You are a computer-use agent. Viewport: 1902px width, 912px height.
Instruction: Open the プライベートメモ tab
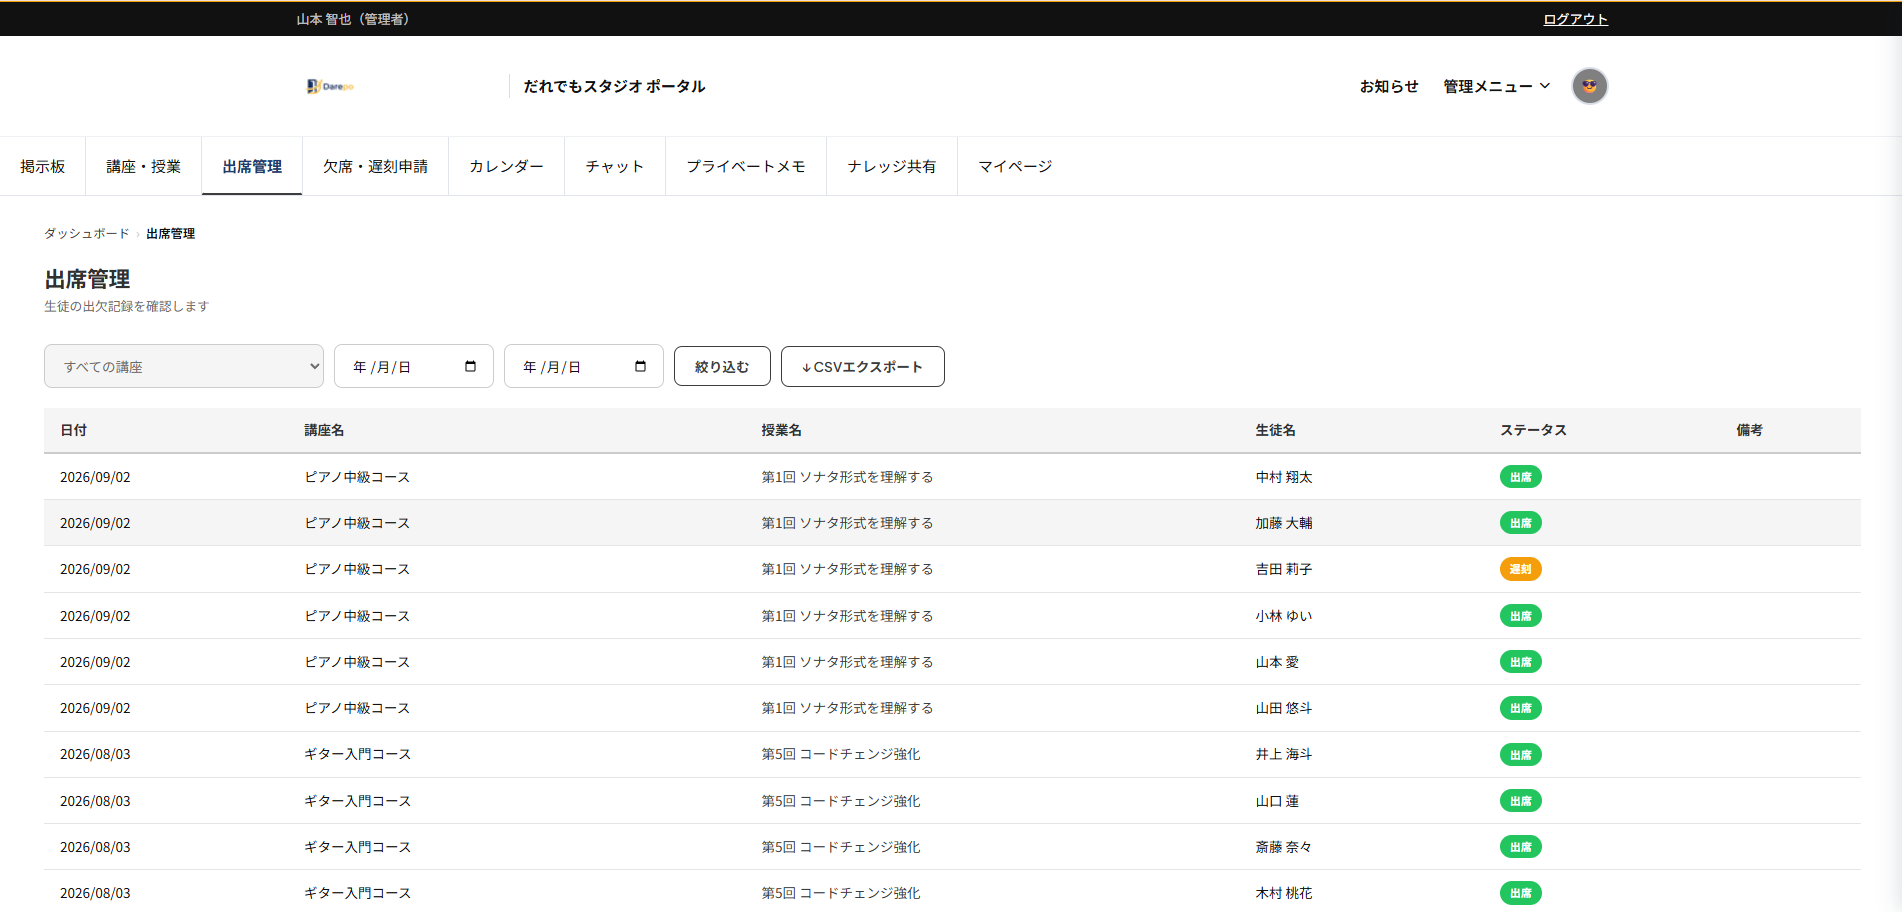746,166
